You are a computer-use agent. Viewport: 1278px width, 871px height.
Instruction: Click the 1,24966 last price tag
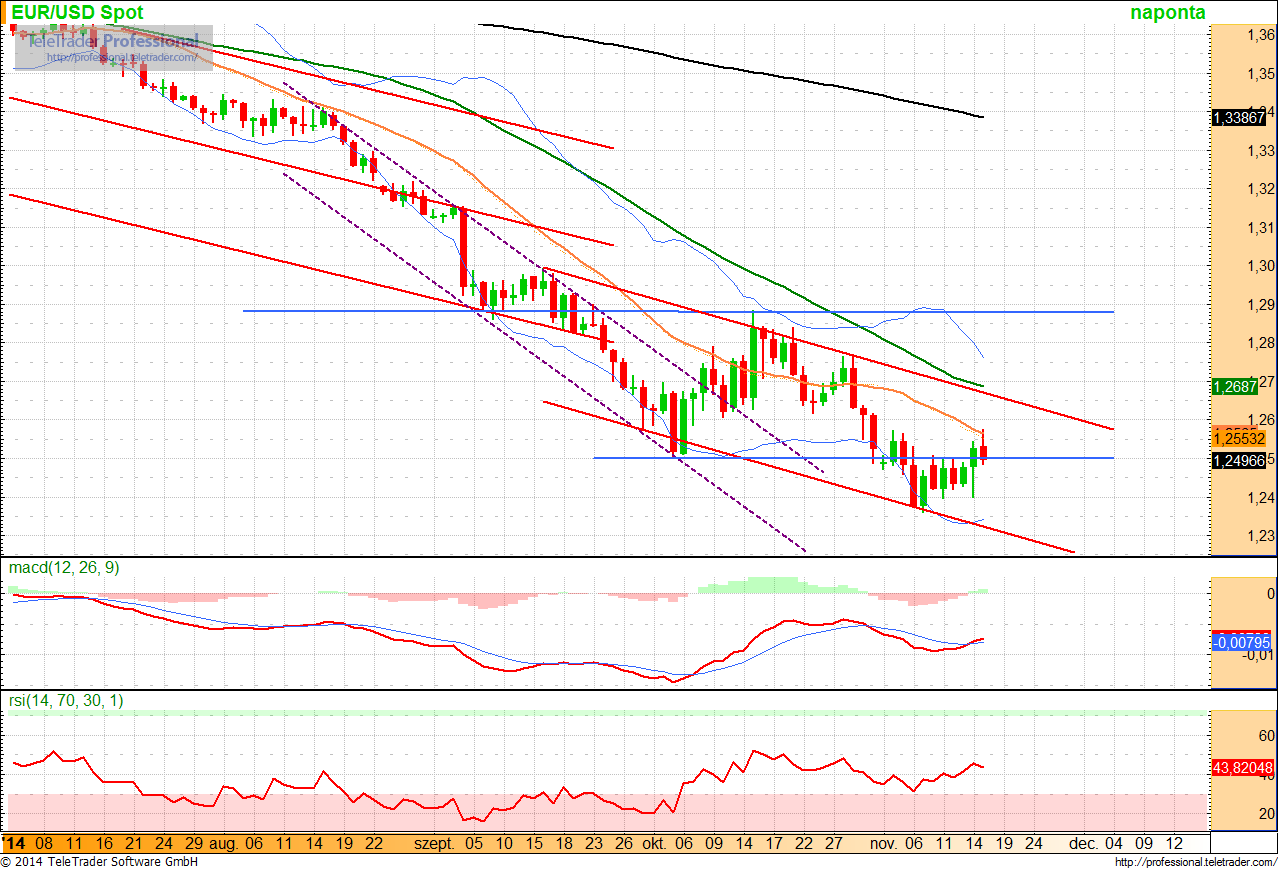(x=1239, y=460)
